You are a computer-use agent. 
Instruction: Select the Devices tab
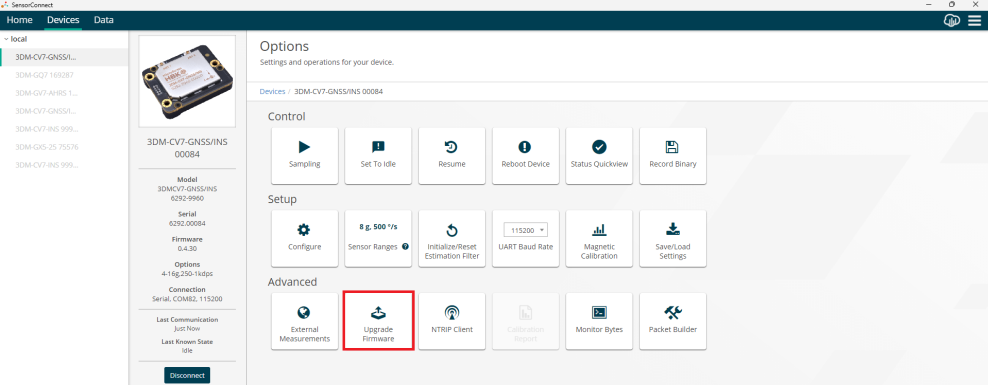click(x=63, y=20)
